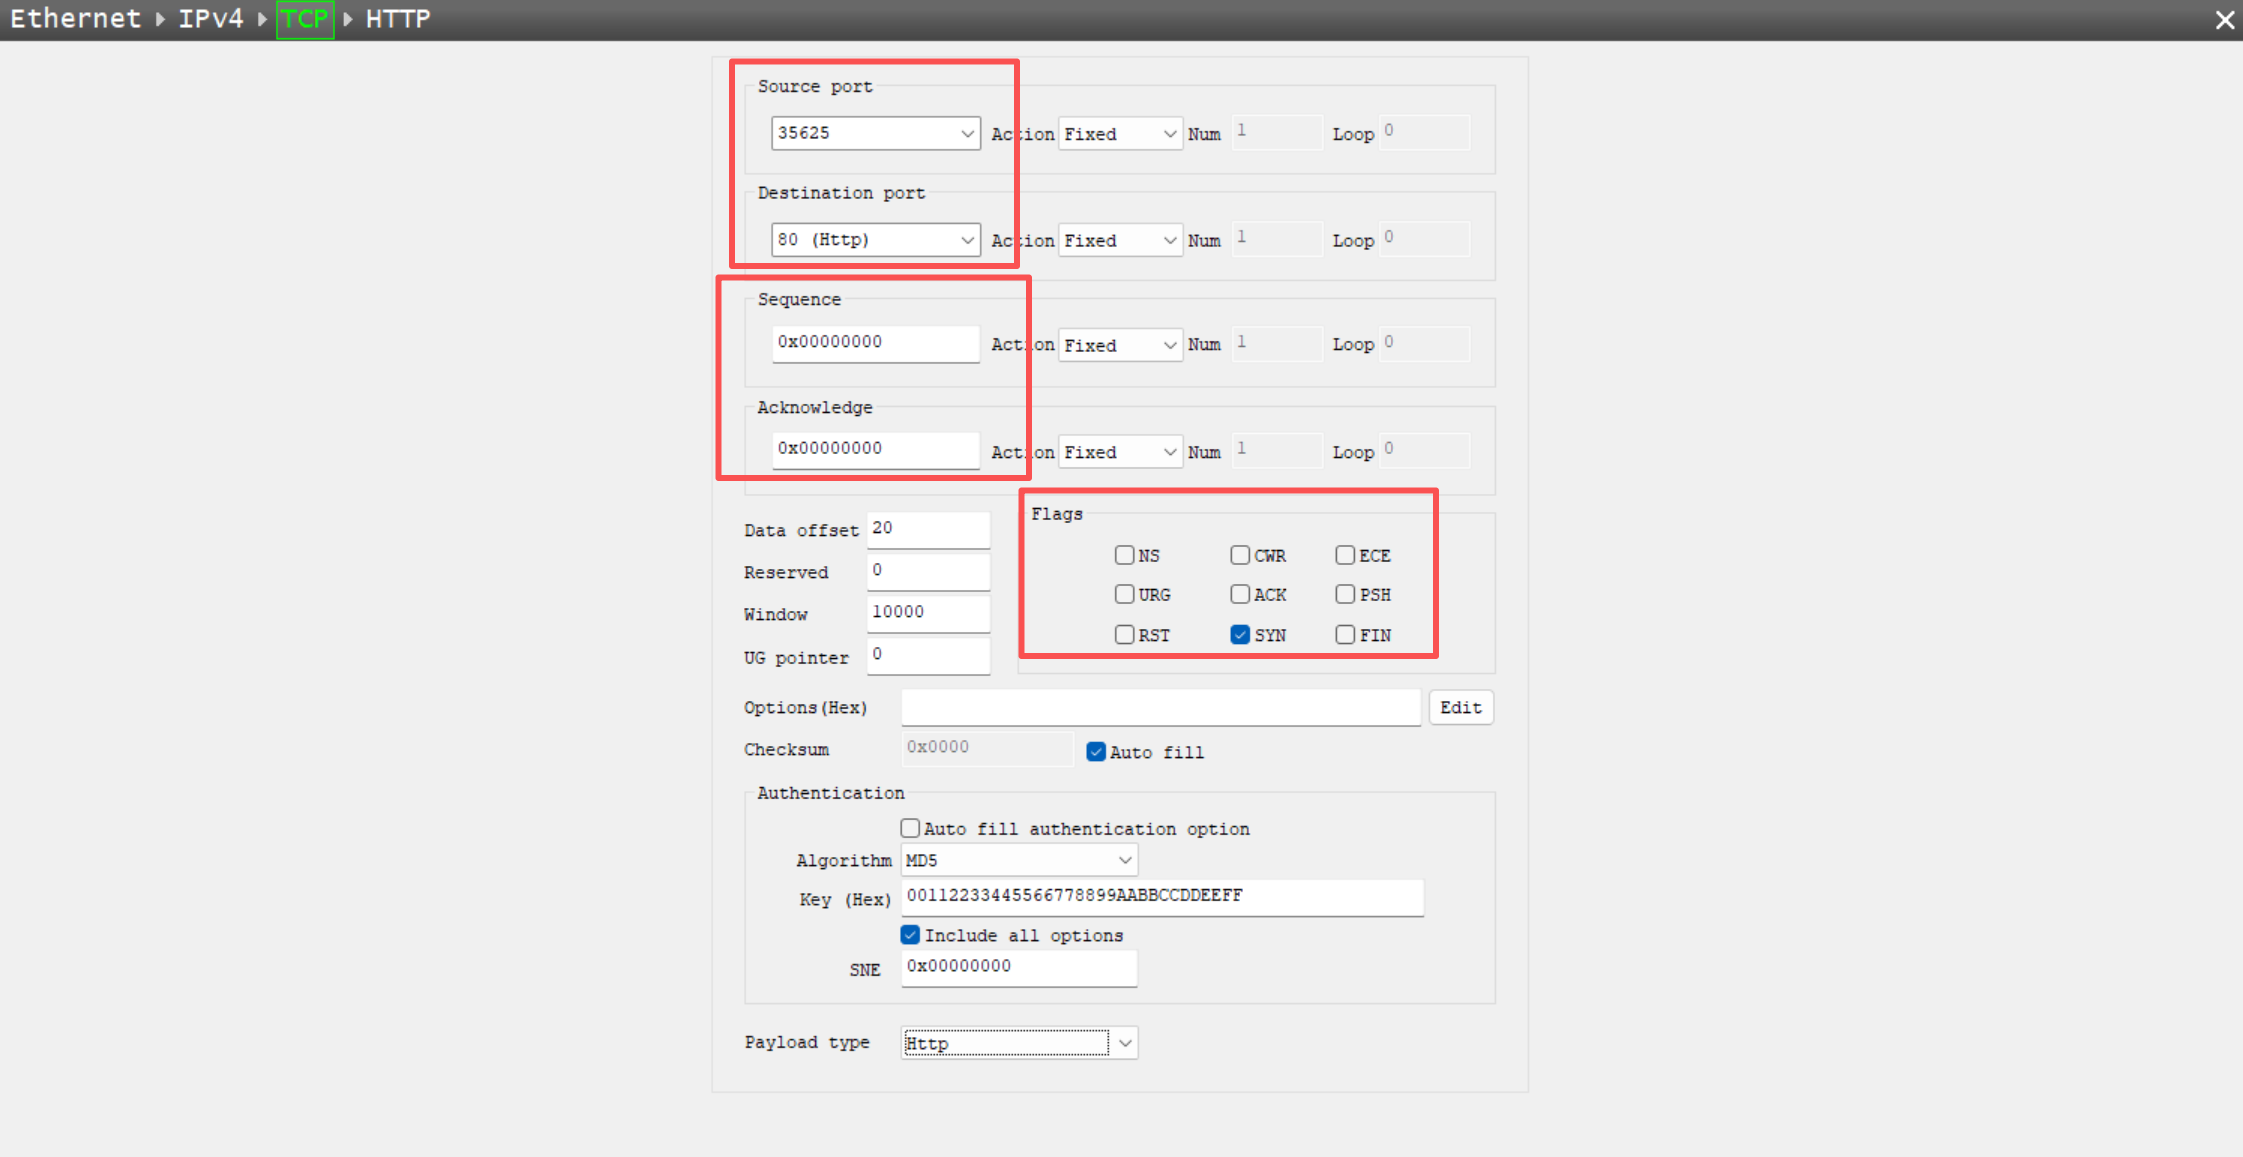
Task: Close the packet editor with X icon
Action: pos(2224,20)
